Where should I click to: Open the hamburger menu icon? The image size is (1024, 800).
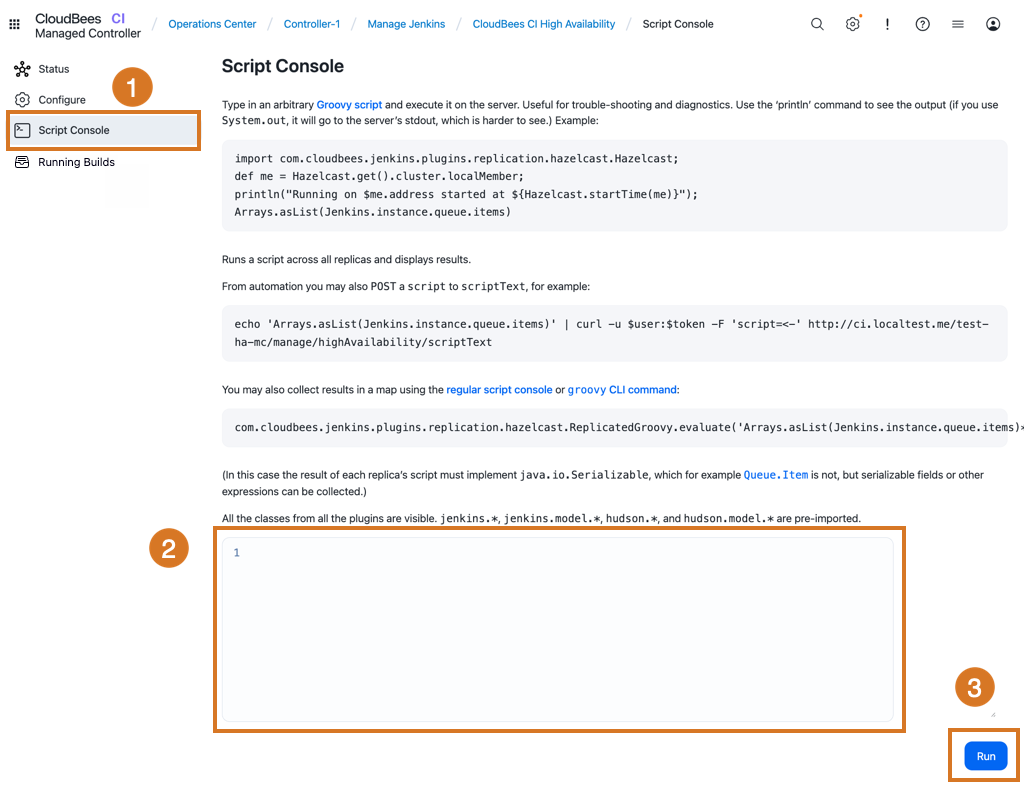coord(957,25)
